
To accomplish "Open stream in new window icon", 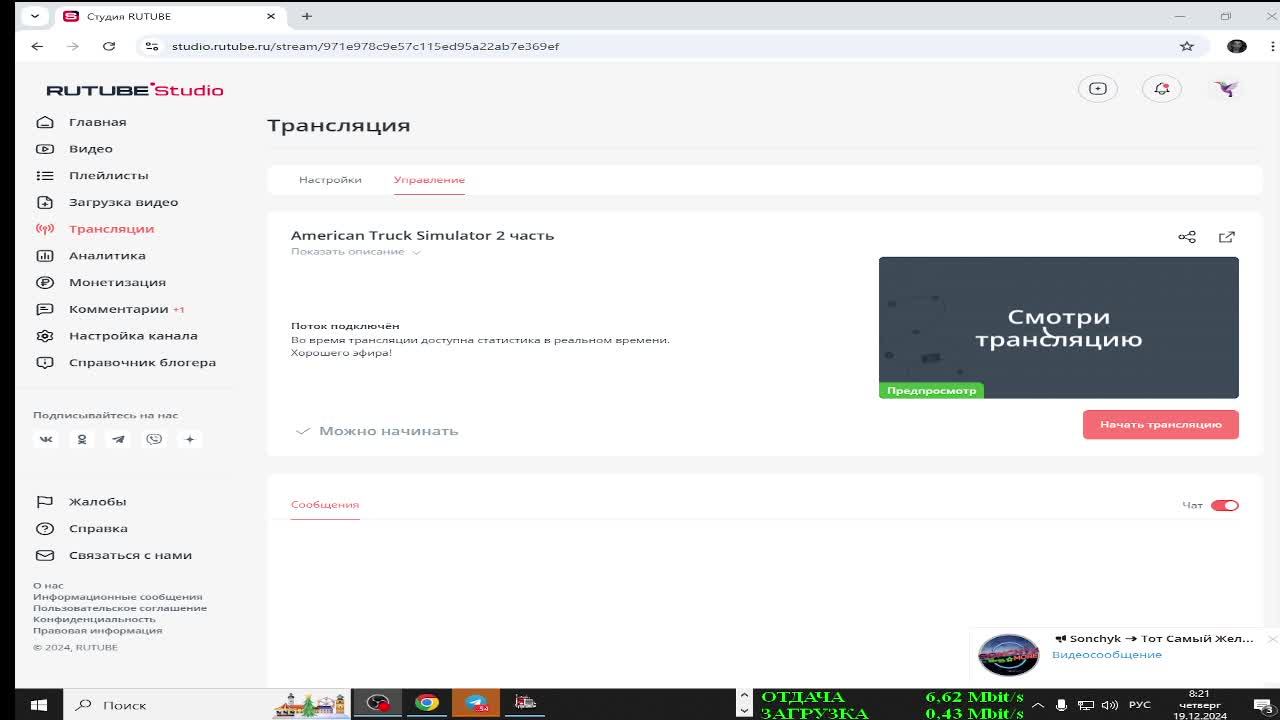I will click(1227, 237).
